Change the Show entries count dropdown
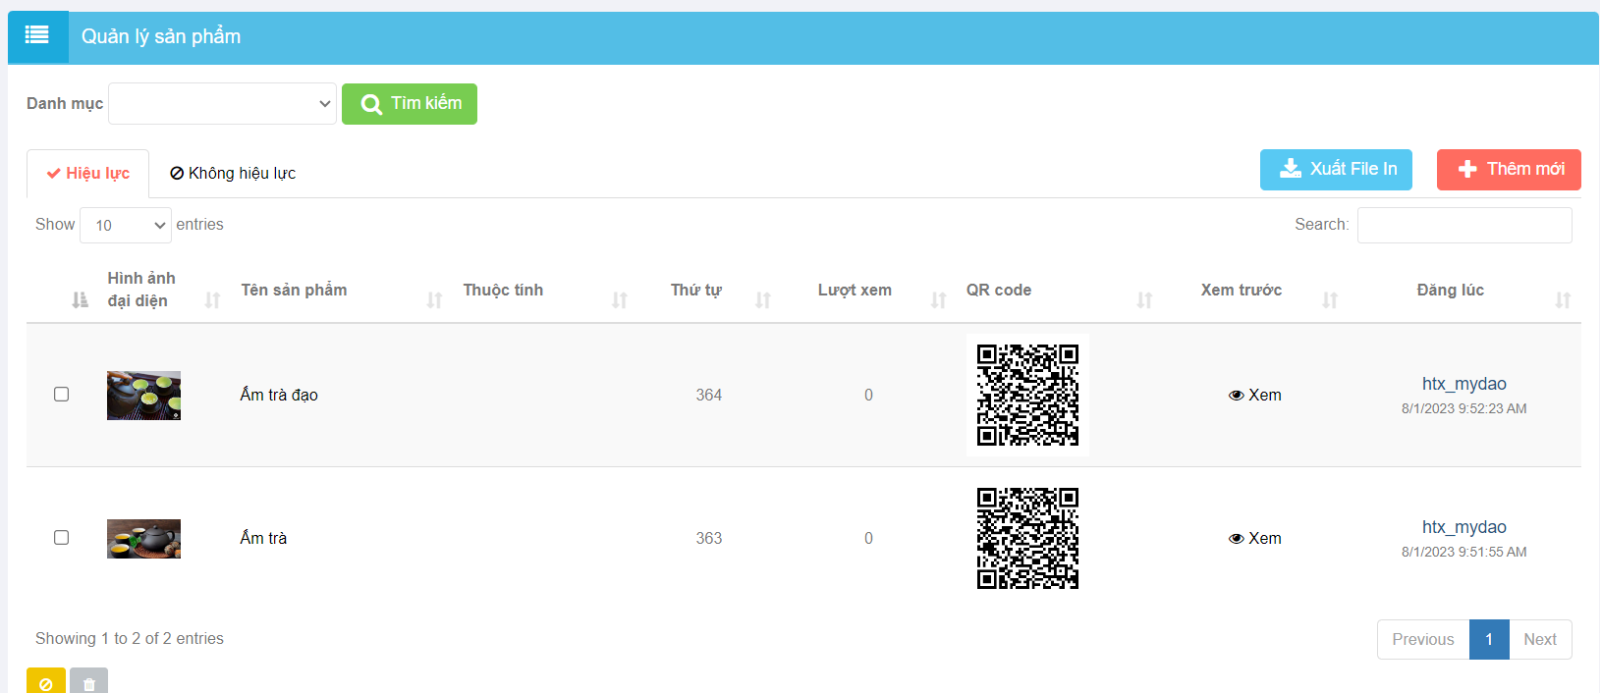The width and height of the screenshot is (1600, 693). (126, 225)
